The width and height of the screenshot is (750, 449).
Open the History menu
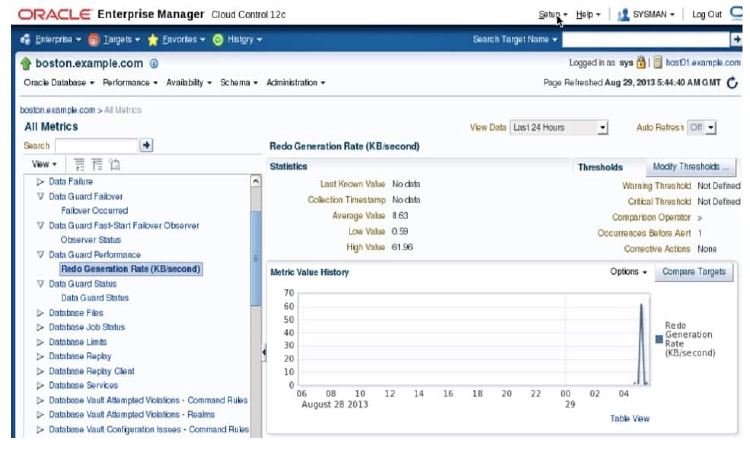[x=244, y=39]
